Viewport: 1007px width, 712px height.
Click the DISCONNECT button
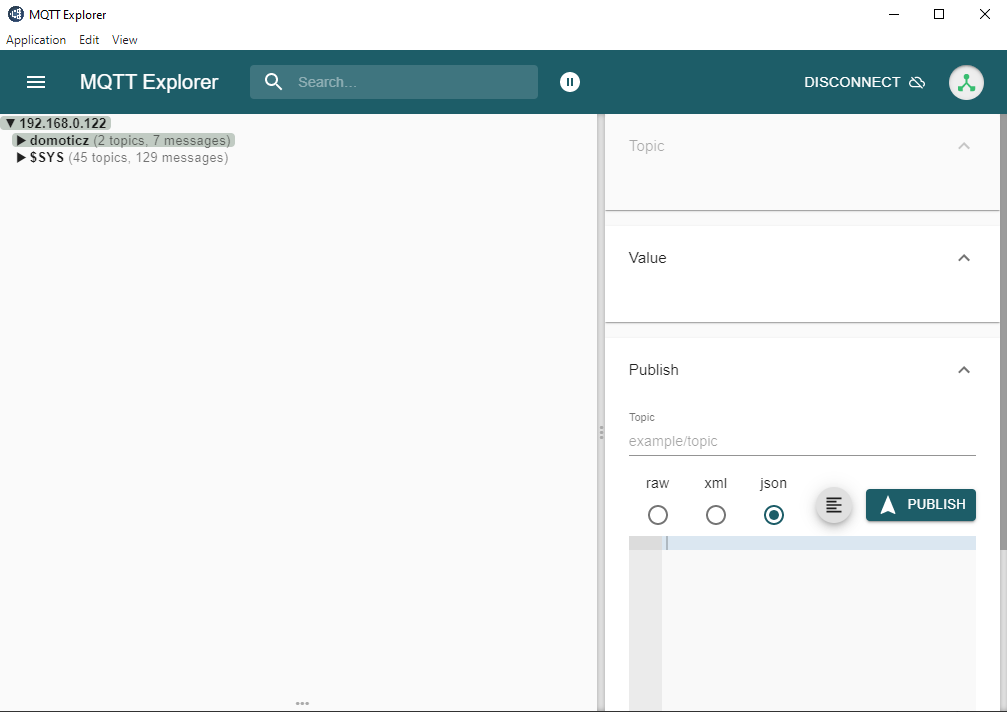pyautogui.click(x=864, y=82)
